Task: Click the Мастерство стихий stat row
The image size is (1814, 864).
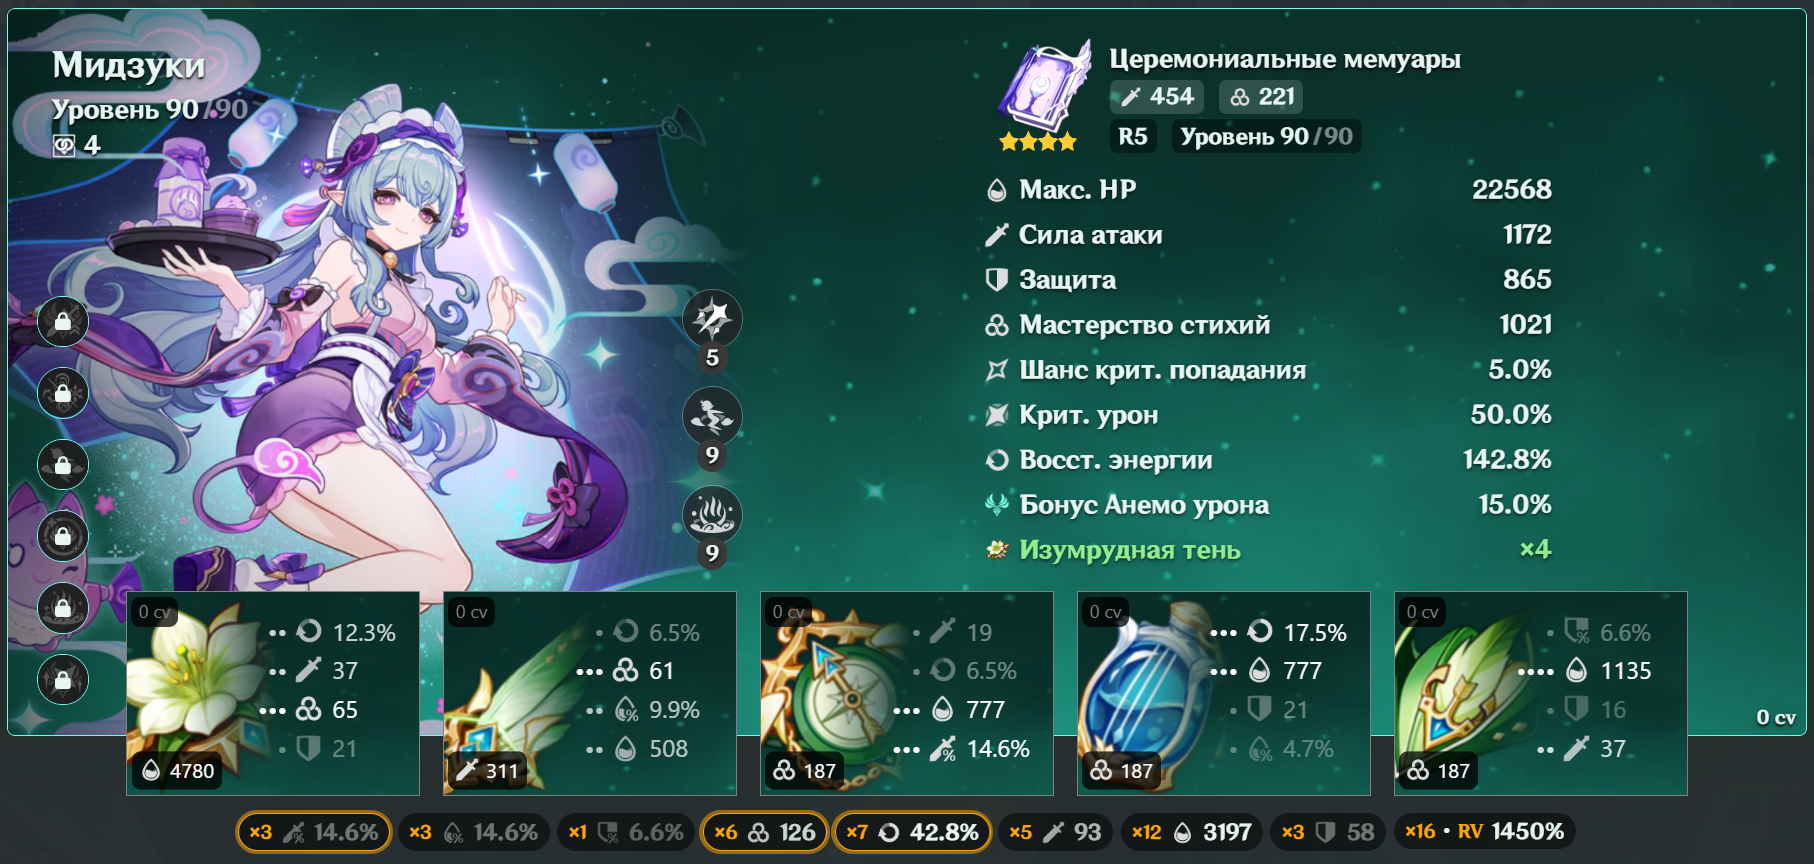Action: click(1268, 325)
